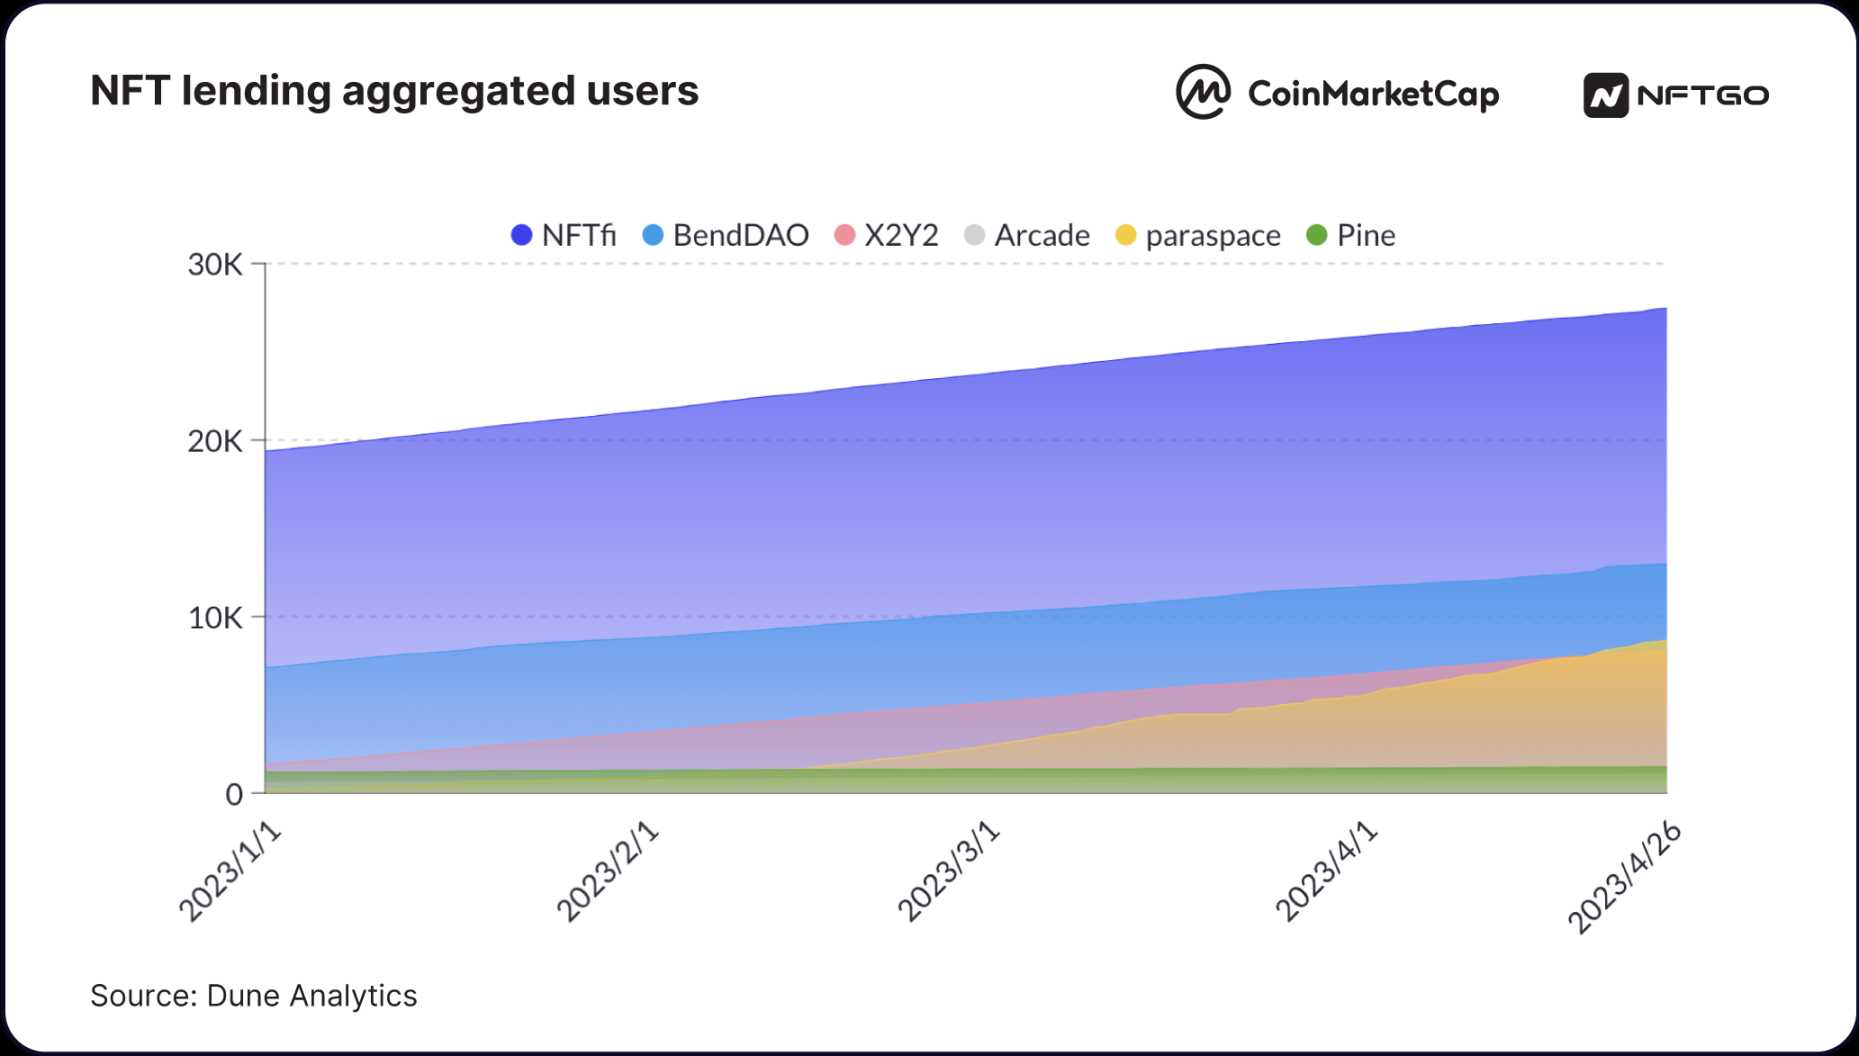
Task: Toggle the Pine legend dot
Action: (1317, 235)
